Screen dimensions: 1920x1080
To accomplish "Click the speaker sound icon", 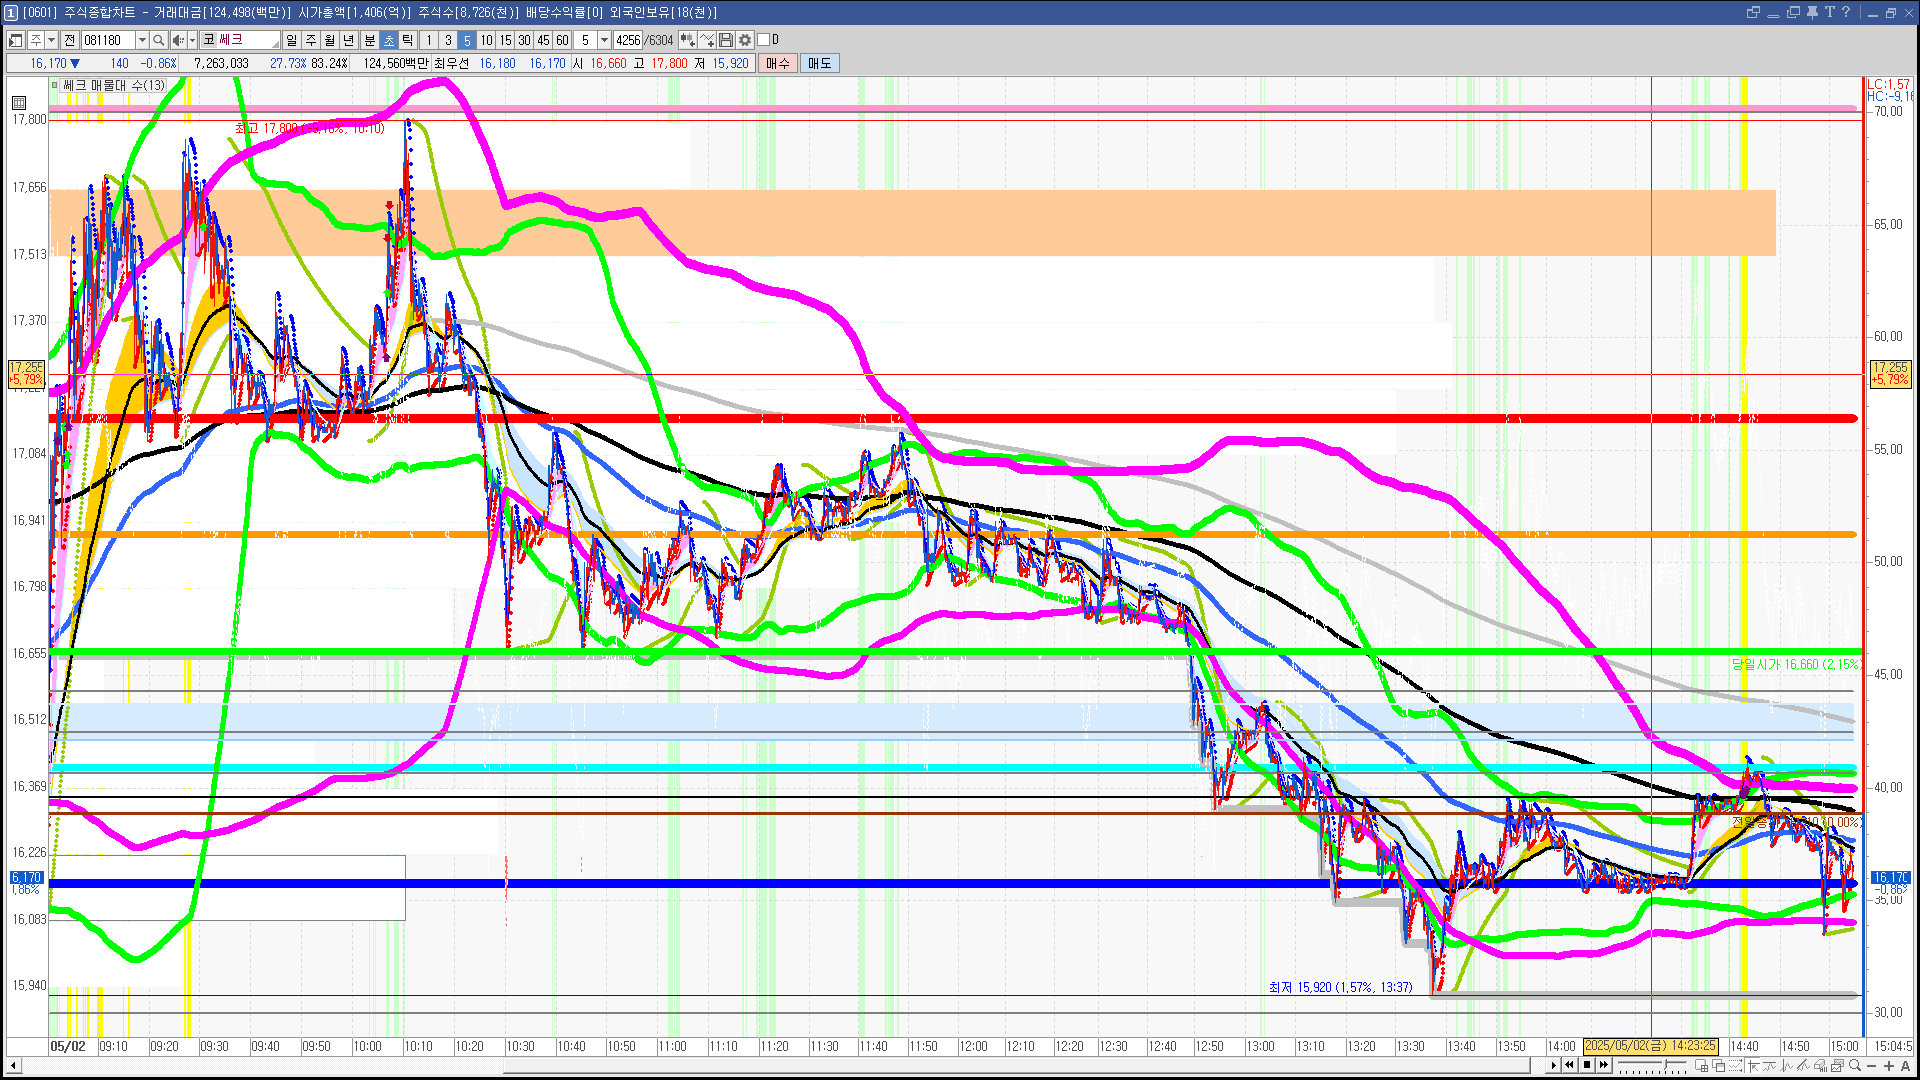I will pyautogui.click(x=177, y=40).
